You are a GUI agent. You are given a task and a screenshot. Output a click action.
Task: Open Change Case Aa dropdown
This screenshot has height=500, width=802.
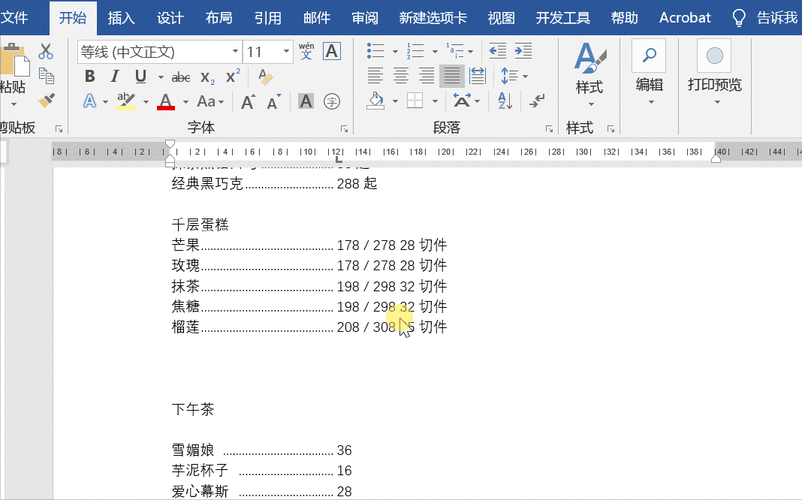click(210, 101)
